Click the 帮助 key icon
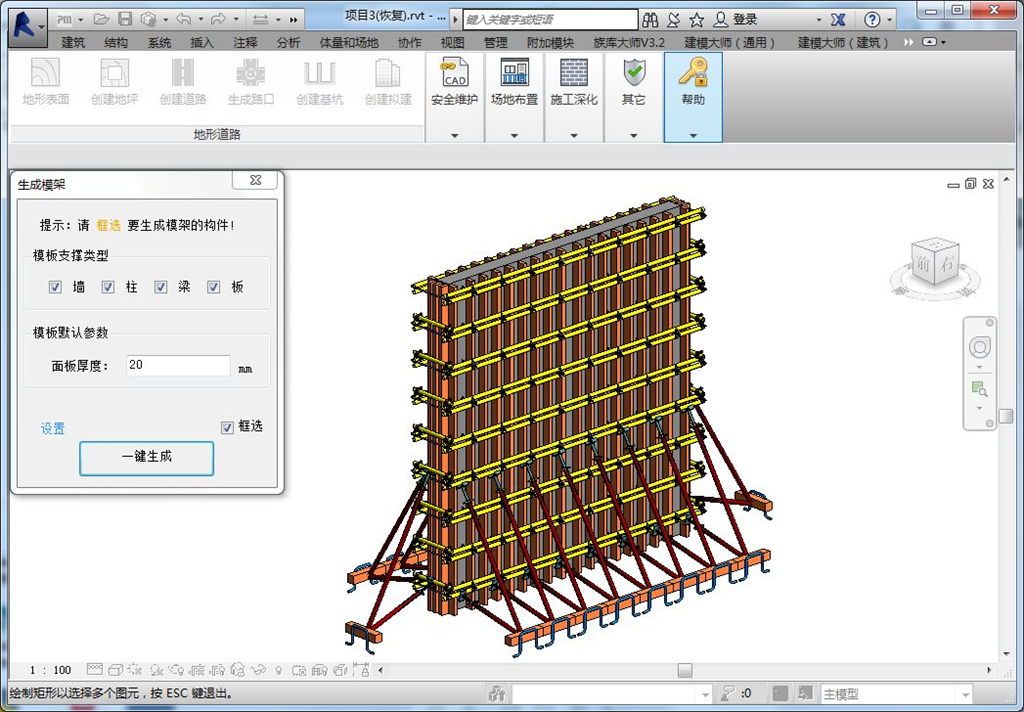Viewport: 1024px width, 712px height. coord(693,73)
